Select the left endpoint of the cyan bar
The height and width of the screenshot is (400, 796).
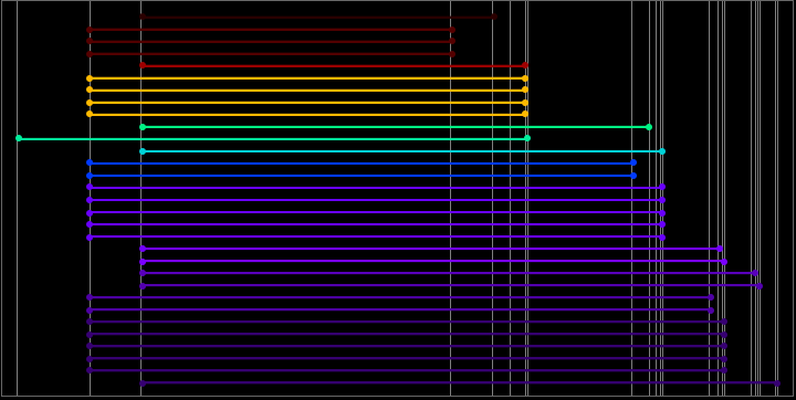[142, 151]
